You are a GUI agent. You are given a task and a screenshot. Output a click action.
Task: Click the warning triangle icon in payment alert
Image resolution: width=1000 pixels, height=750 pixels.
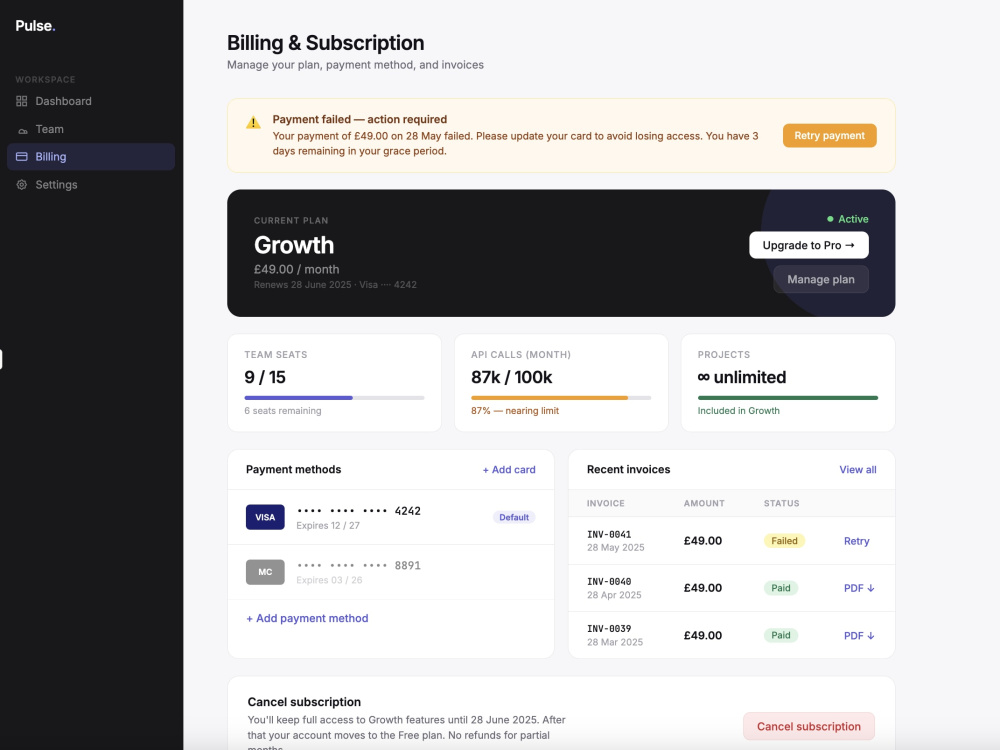click(253, 122)
